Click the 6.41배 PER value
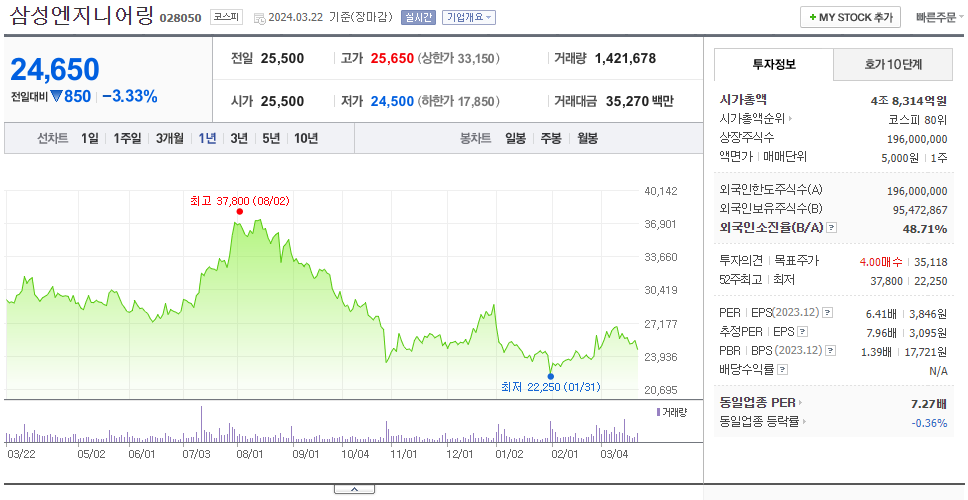 tap(881, 314)
